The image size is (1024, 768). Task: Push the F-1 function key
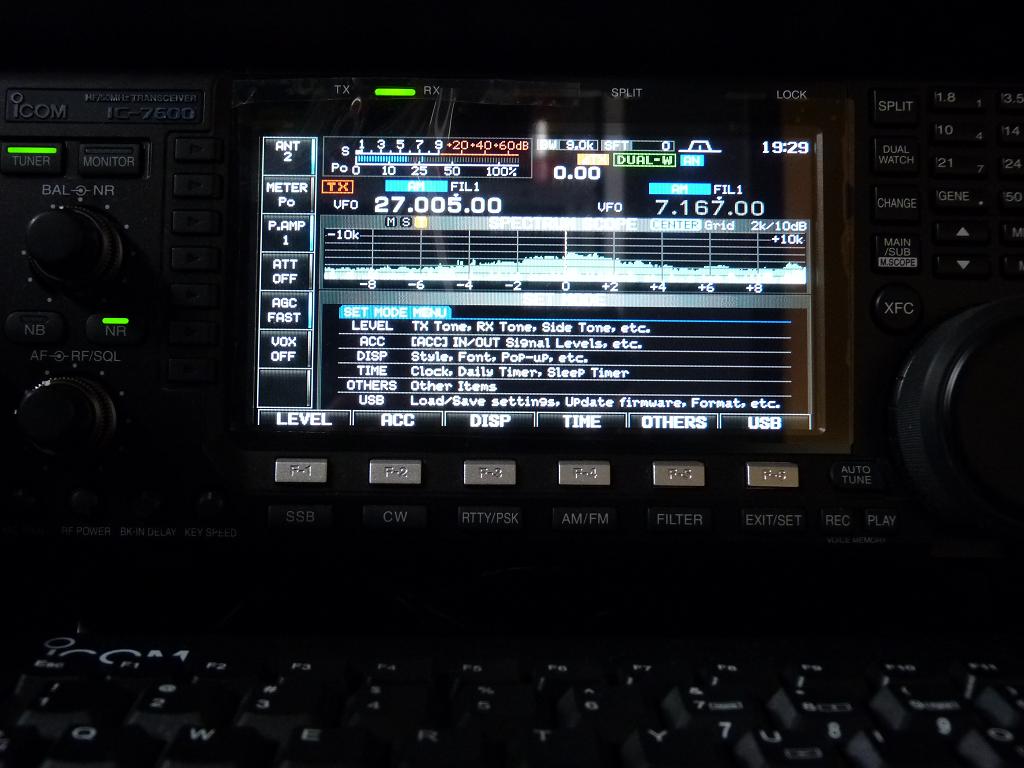pos(301,471)
